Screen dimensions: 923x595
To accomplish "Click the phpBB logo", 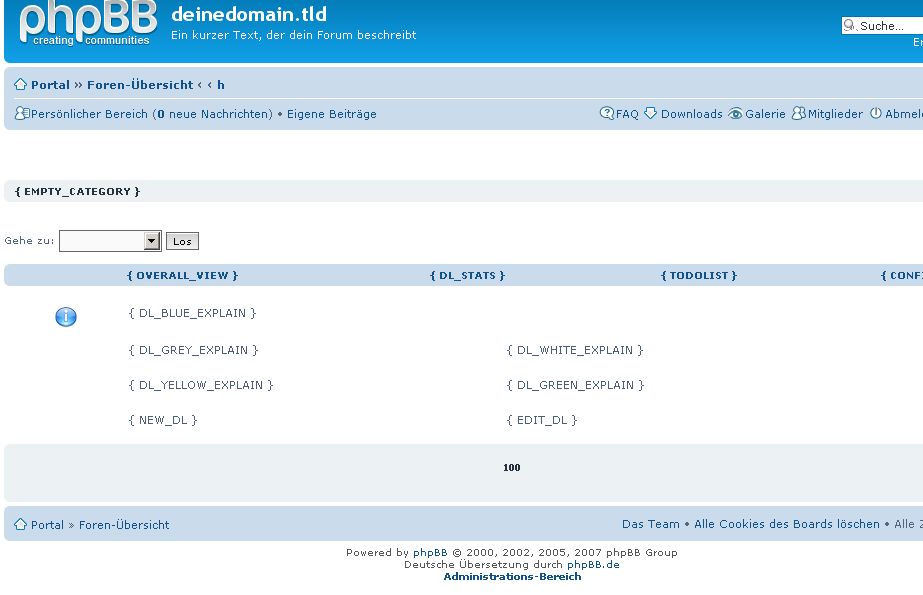I will tap(87, 24).
